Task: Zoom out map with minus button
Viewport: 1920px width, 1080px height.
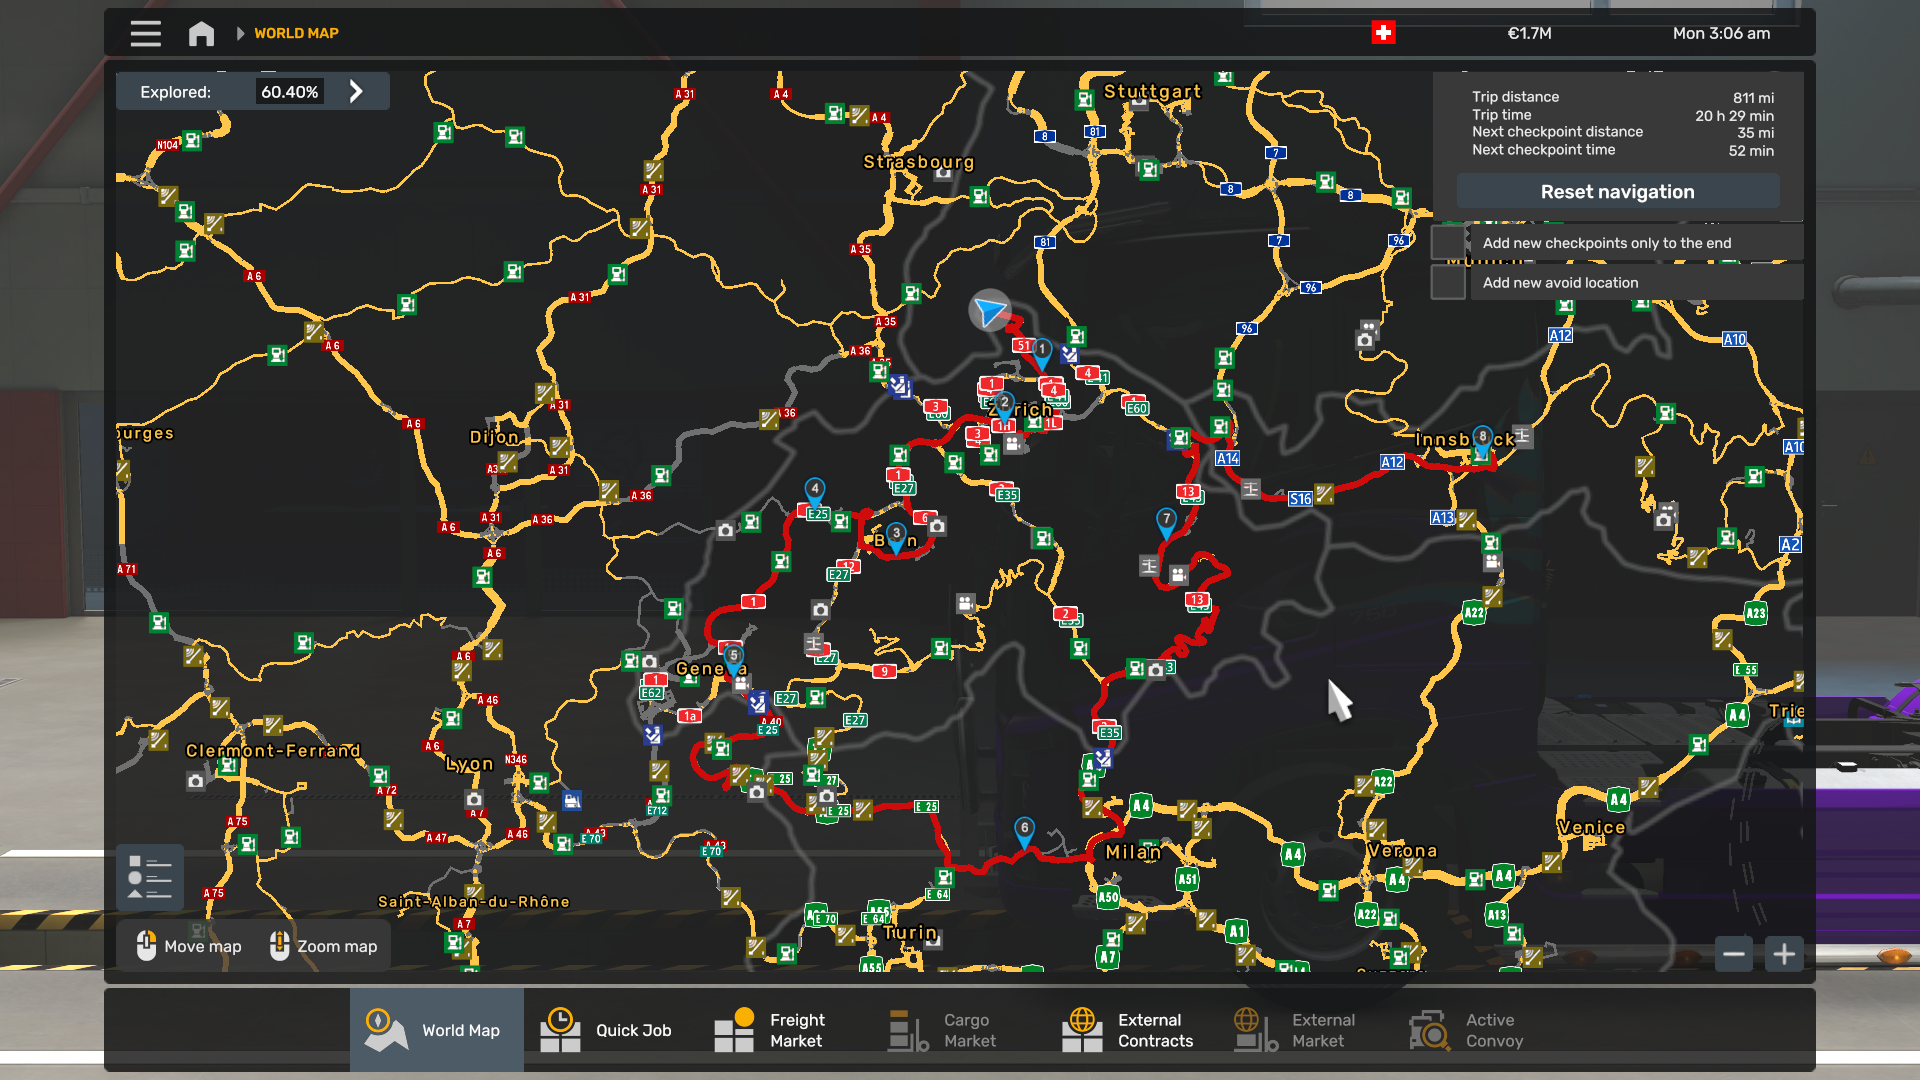Action: coord(1734,954)
